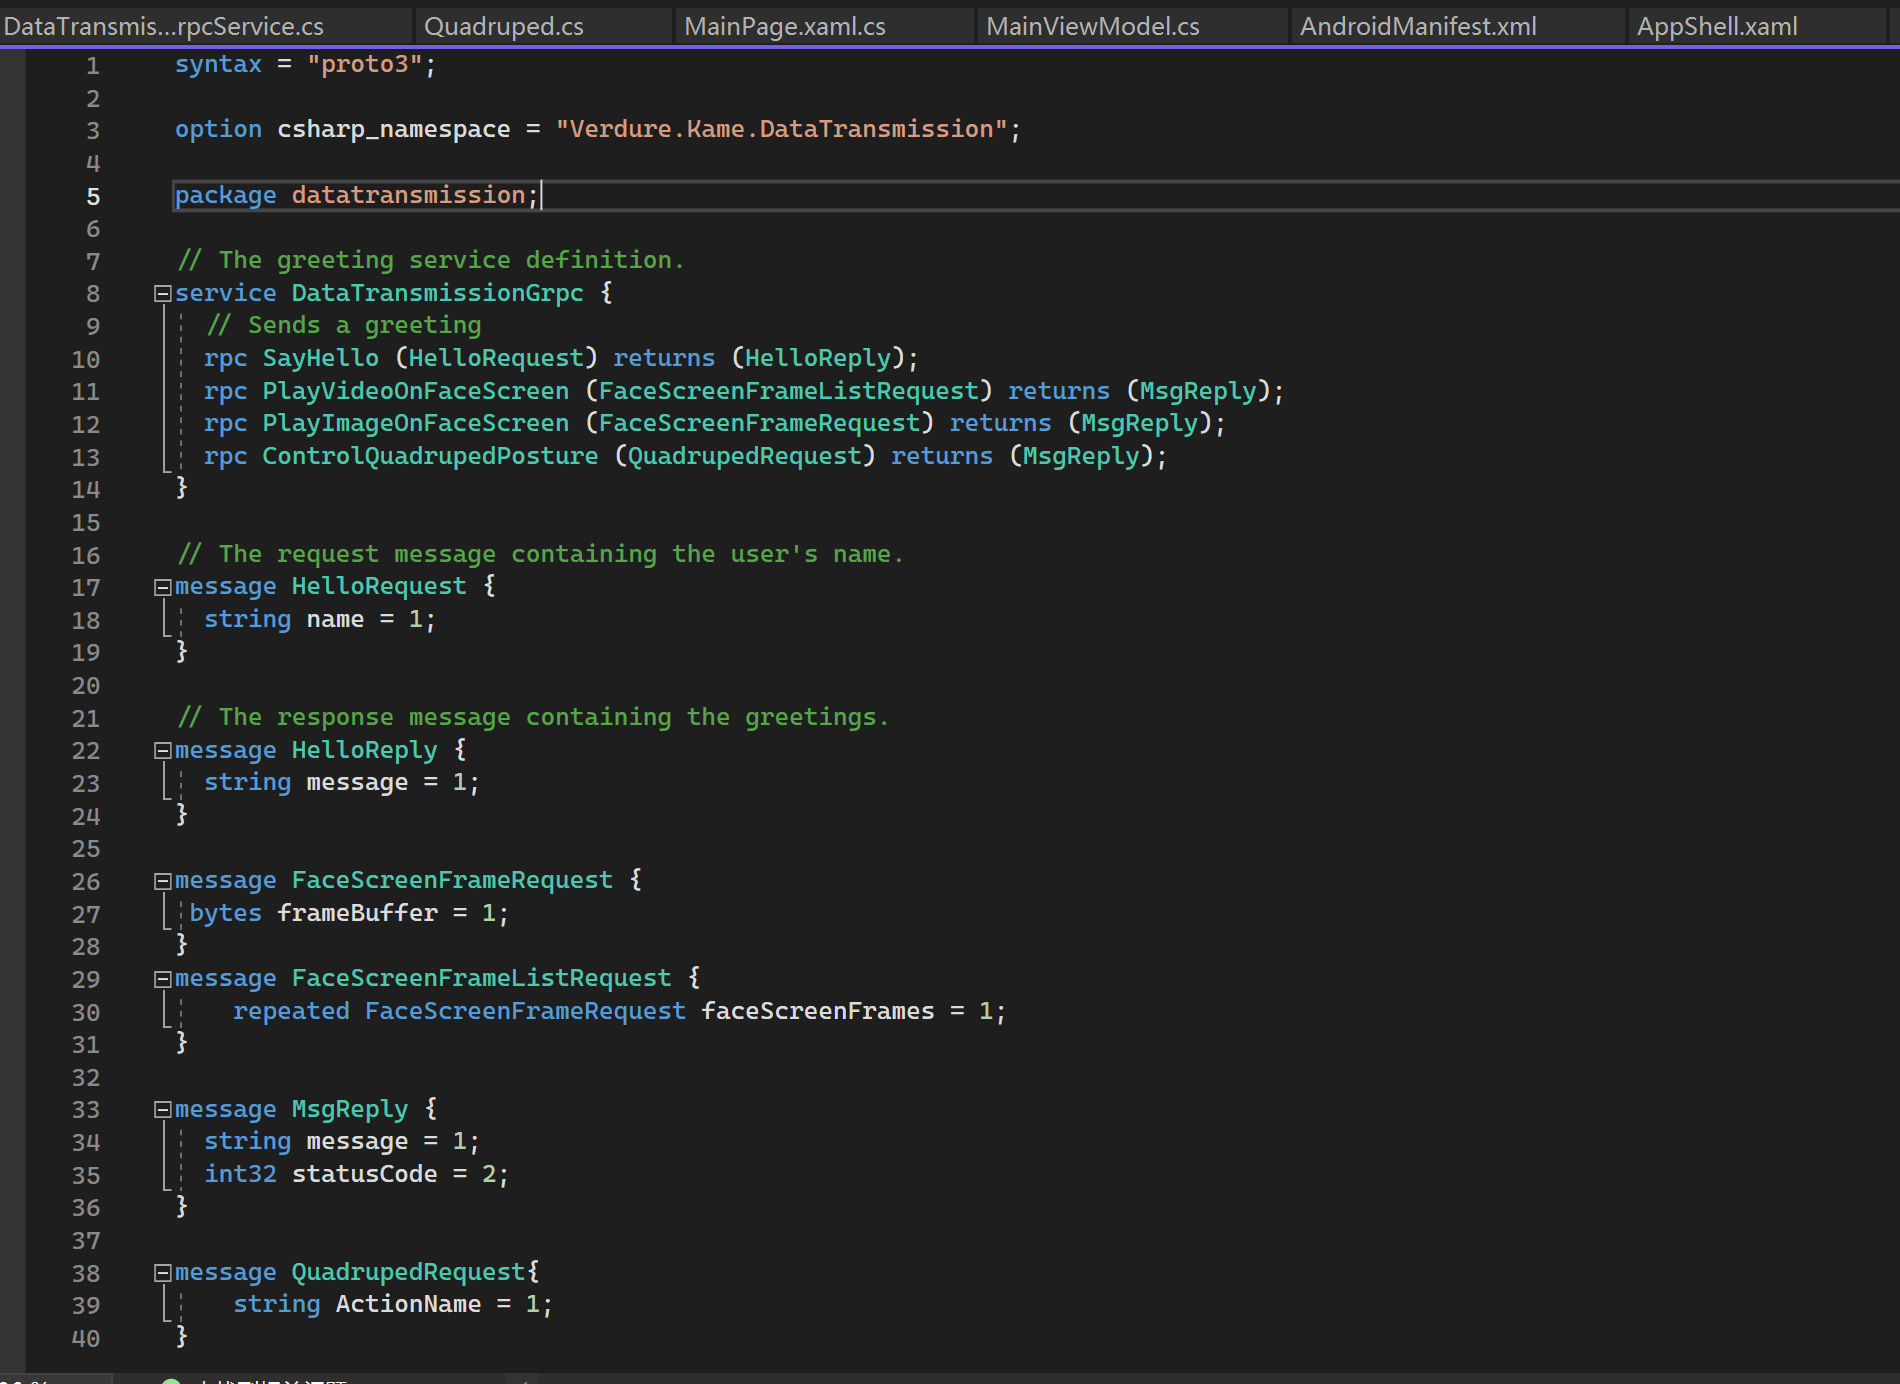Collapse the message HelloRequest block
1900x1384 pixels.
(x=162, y=587)
